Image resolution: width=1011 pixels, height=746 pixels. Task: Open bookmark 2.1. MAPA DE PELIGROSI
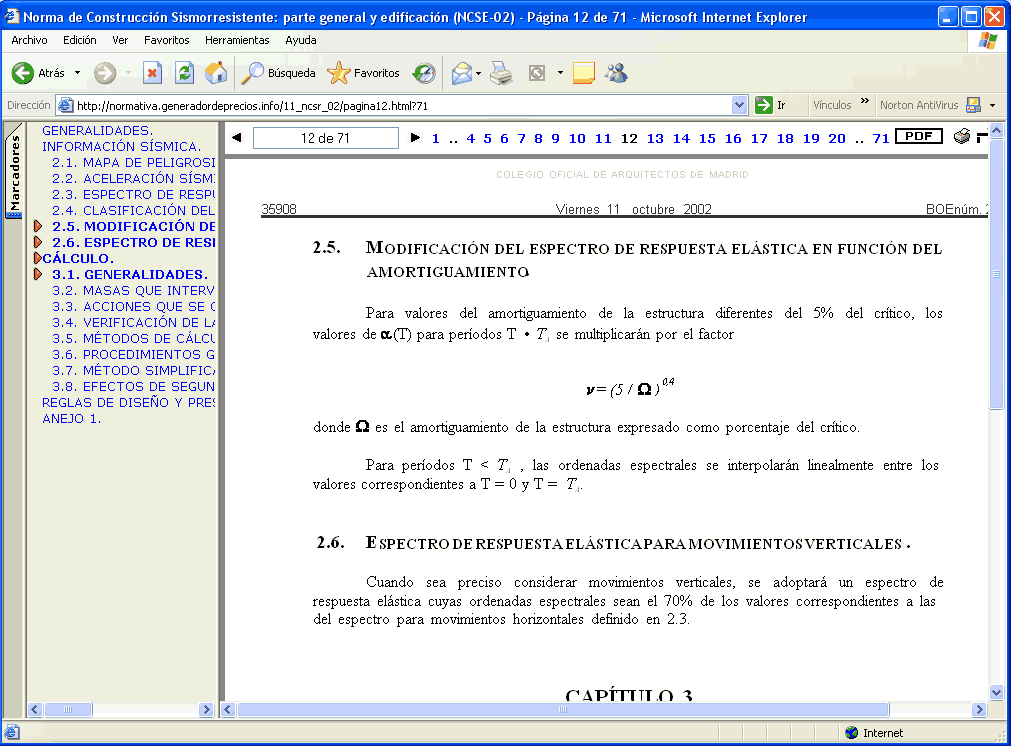pos(133,162)
